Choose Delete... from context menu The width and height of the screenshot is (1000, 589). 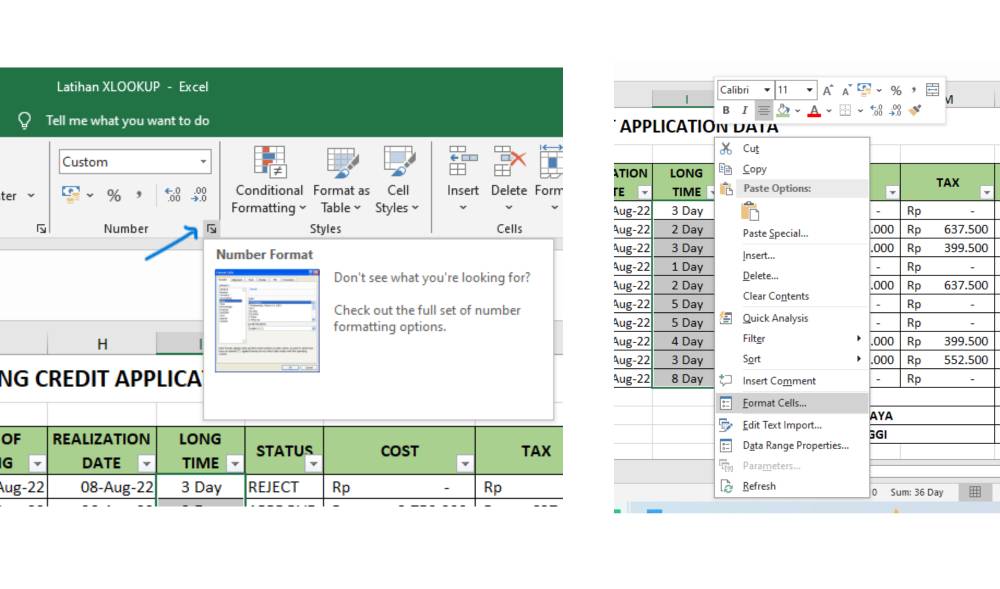[792, 276]
